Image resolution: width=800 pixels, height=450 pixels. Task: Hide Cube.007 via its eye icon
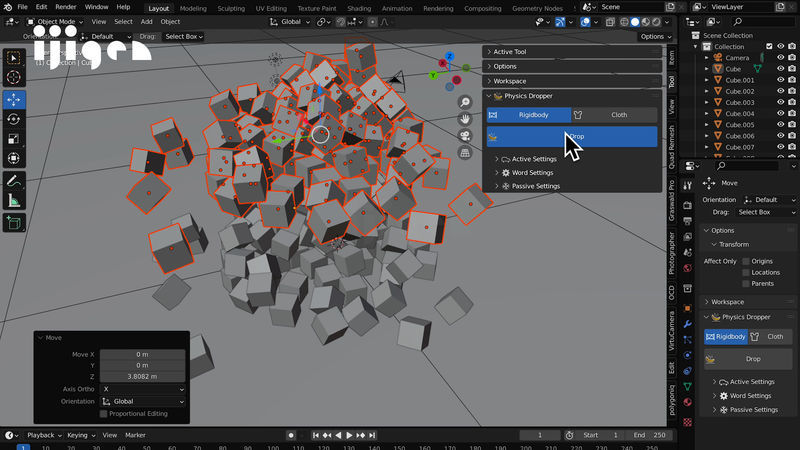781,147
